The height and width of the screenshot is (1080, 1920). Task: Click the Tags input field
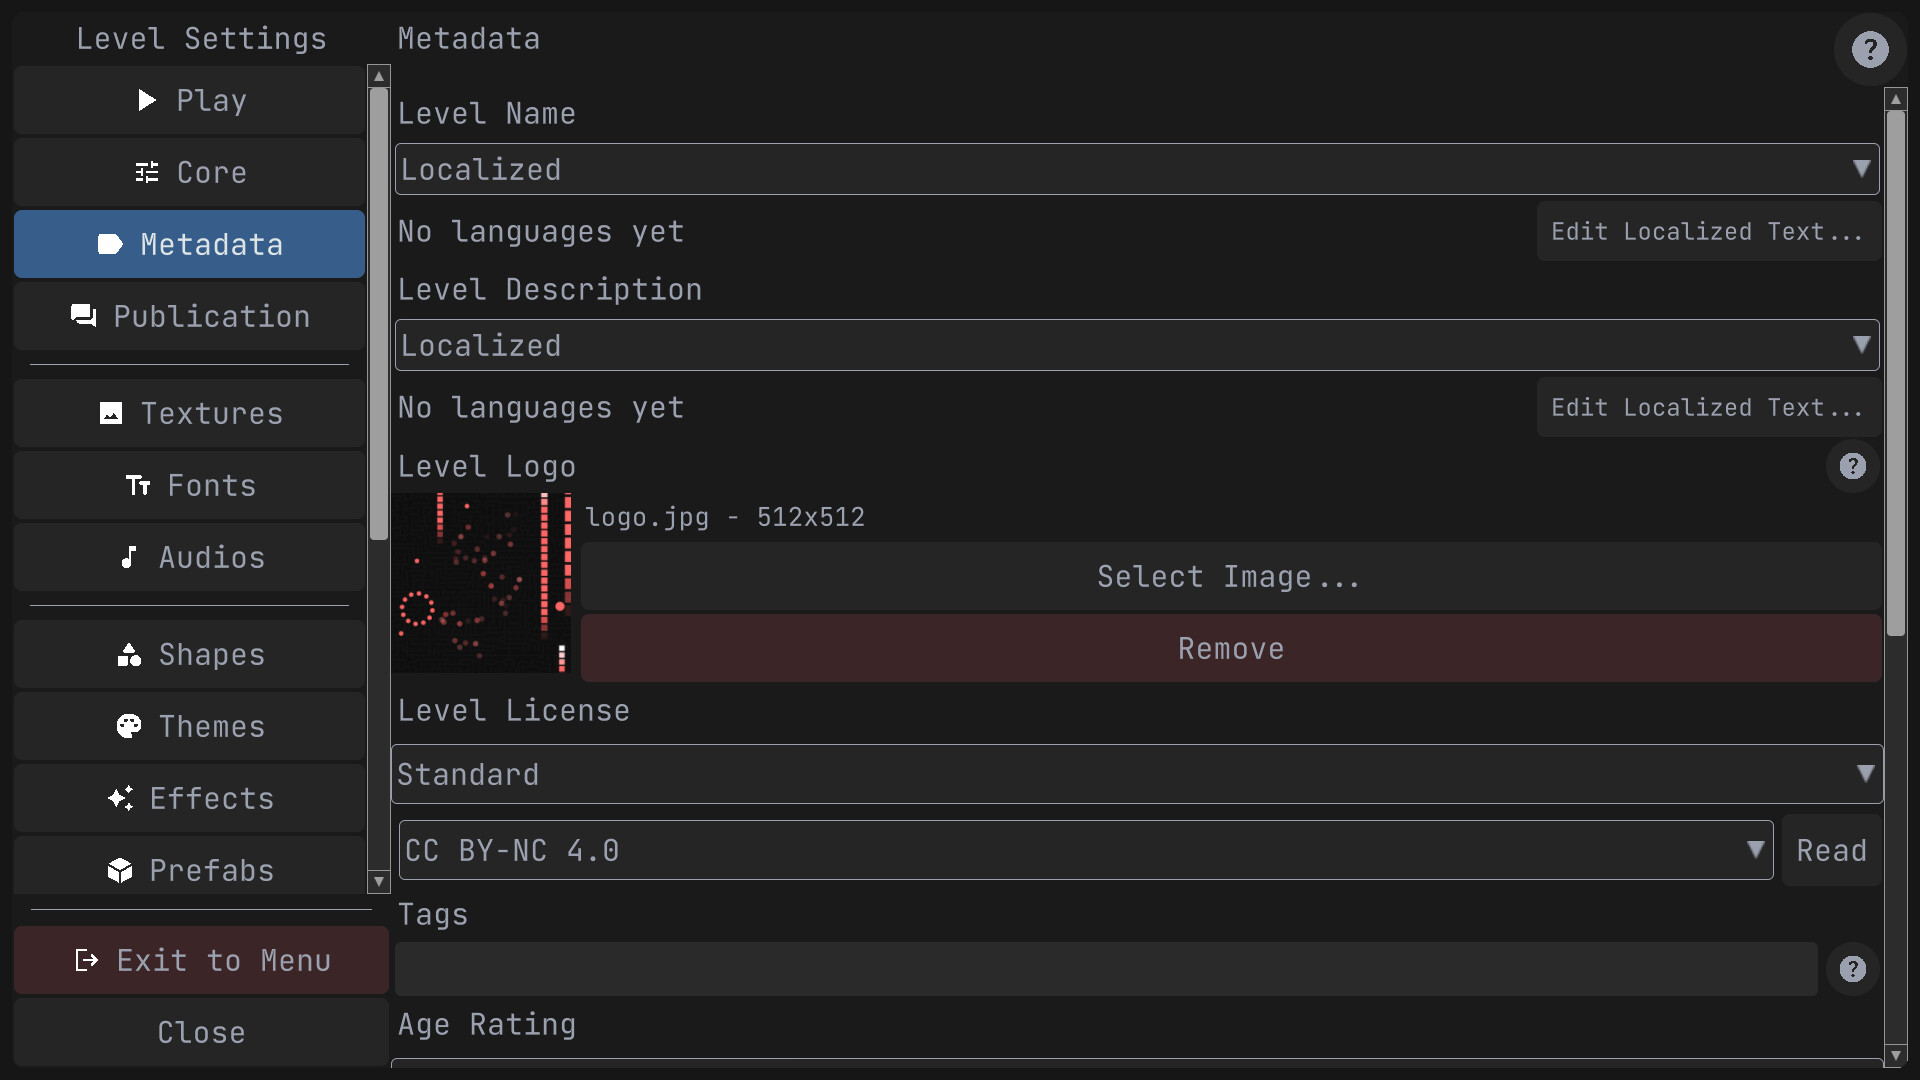1106,969
